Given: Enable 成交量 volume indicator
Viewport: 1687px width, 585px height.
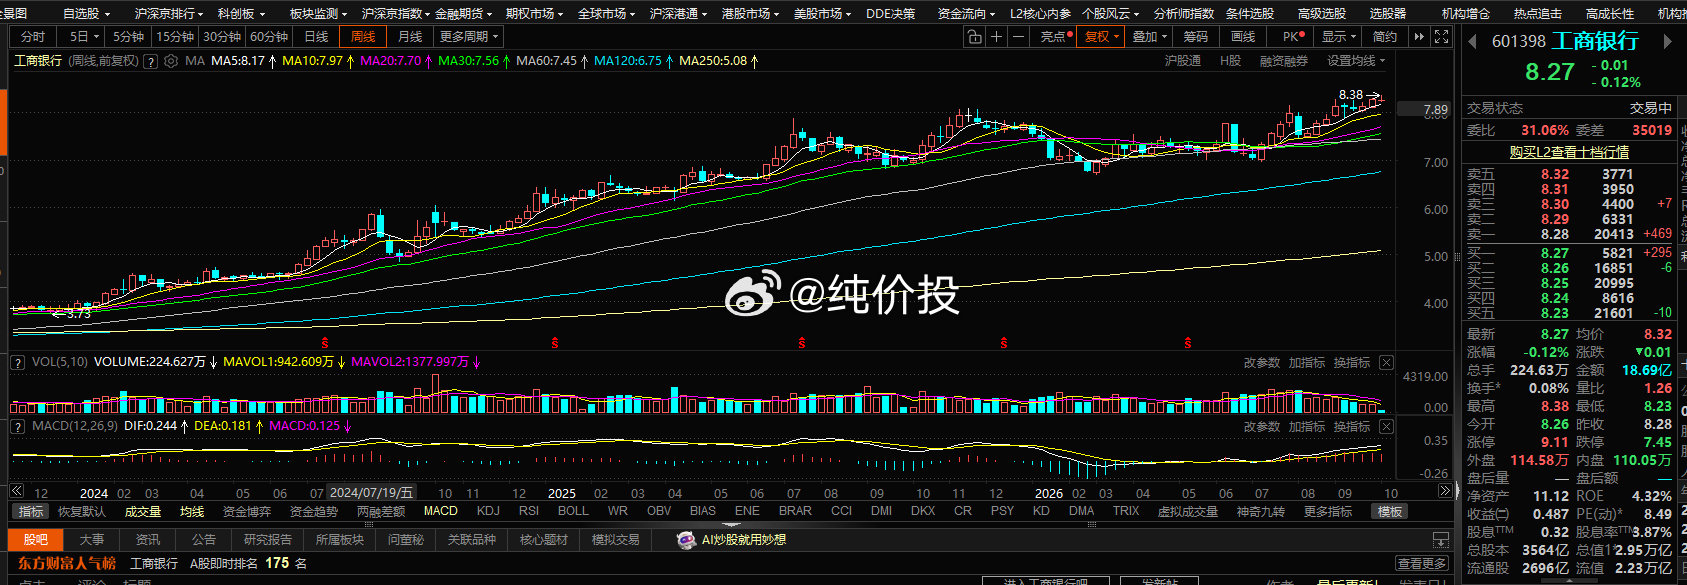Looking at the screenshot, I should (143, 511).
